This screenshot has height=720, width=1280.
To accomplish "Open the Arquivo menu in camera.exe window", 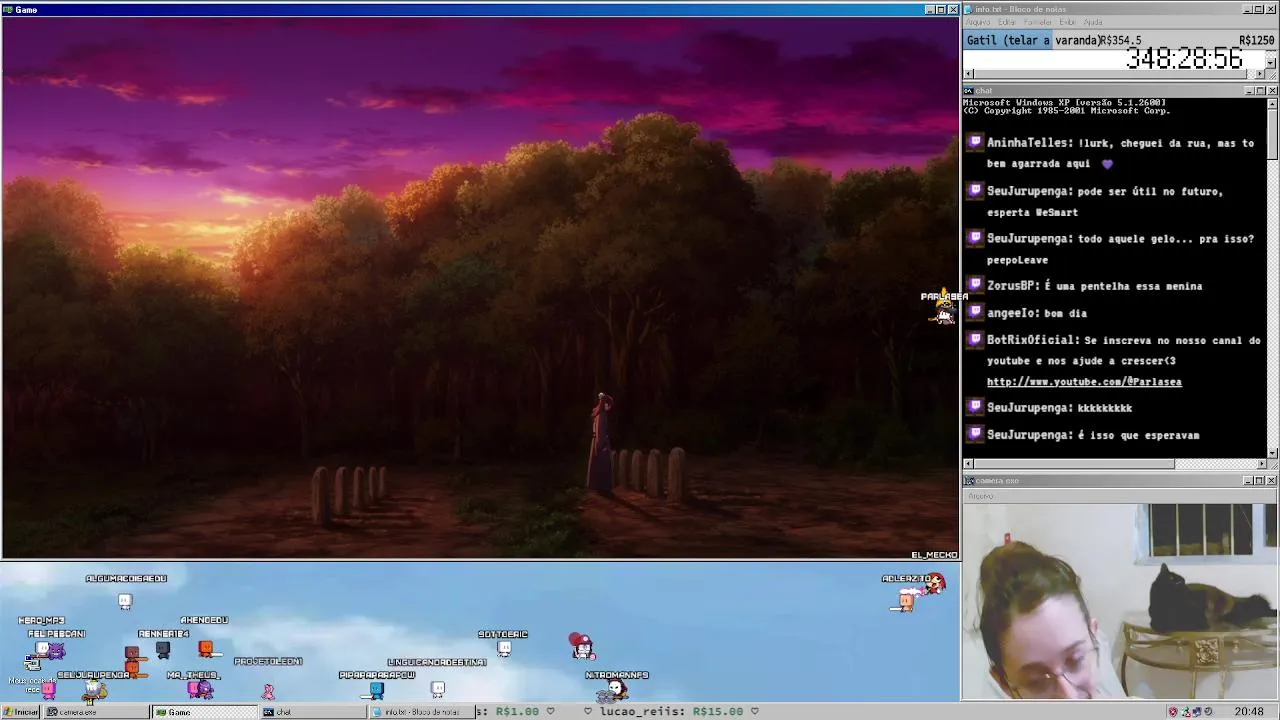I will 981,496.
